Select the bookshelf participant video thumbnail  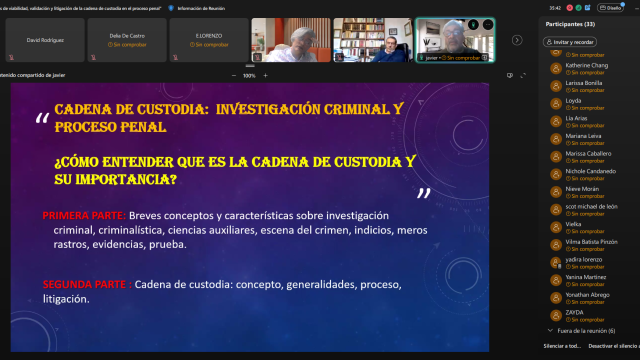pos(373,40)
